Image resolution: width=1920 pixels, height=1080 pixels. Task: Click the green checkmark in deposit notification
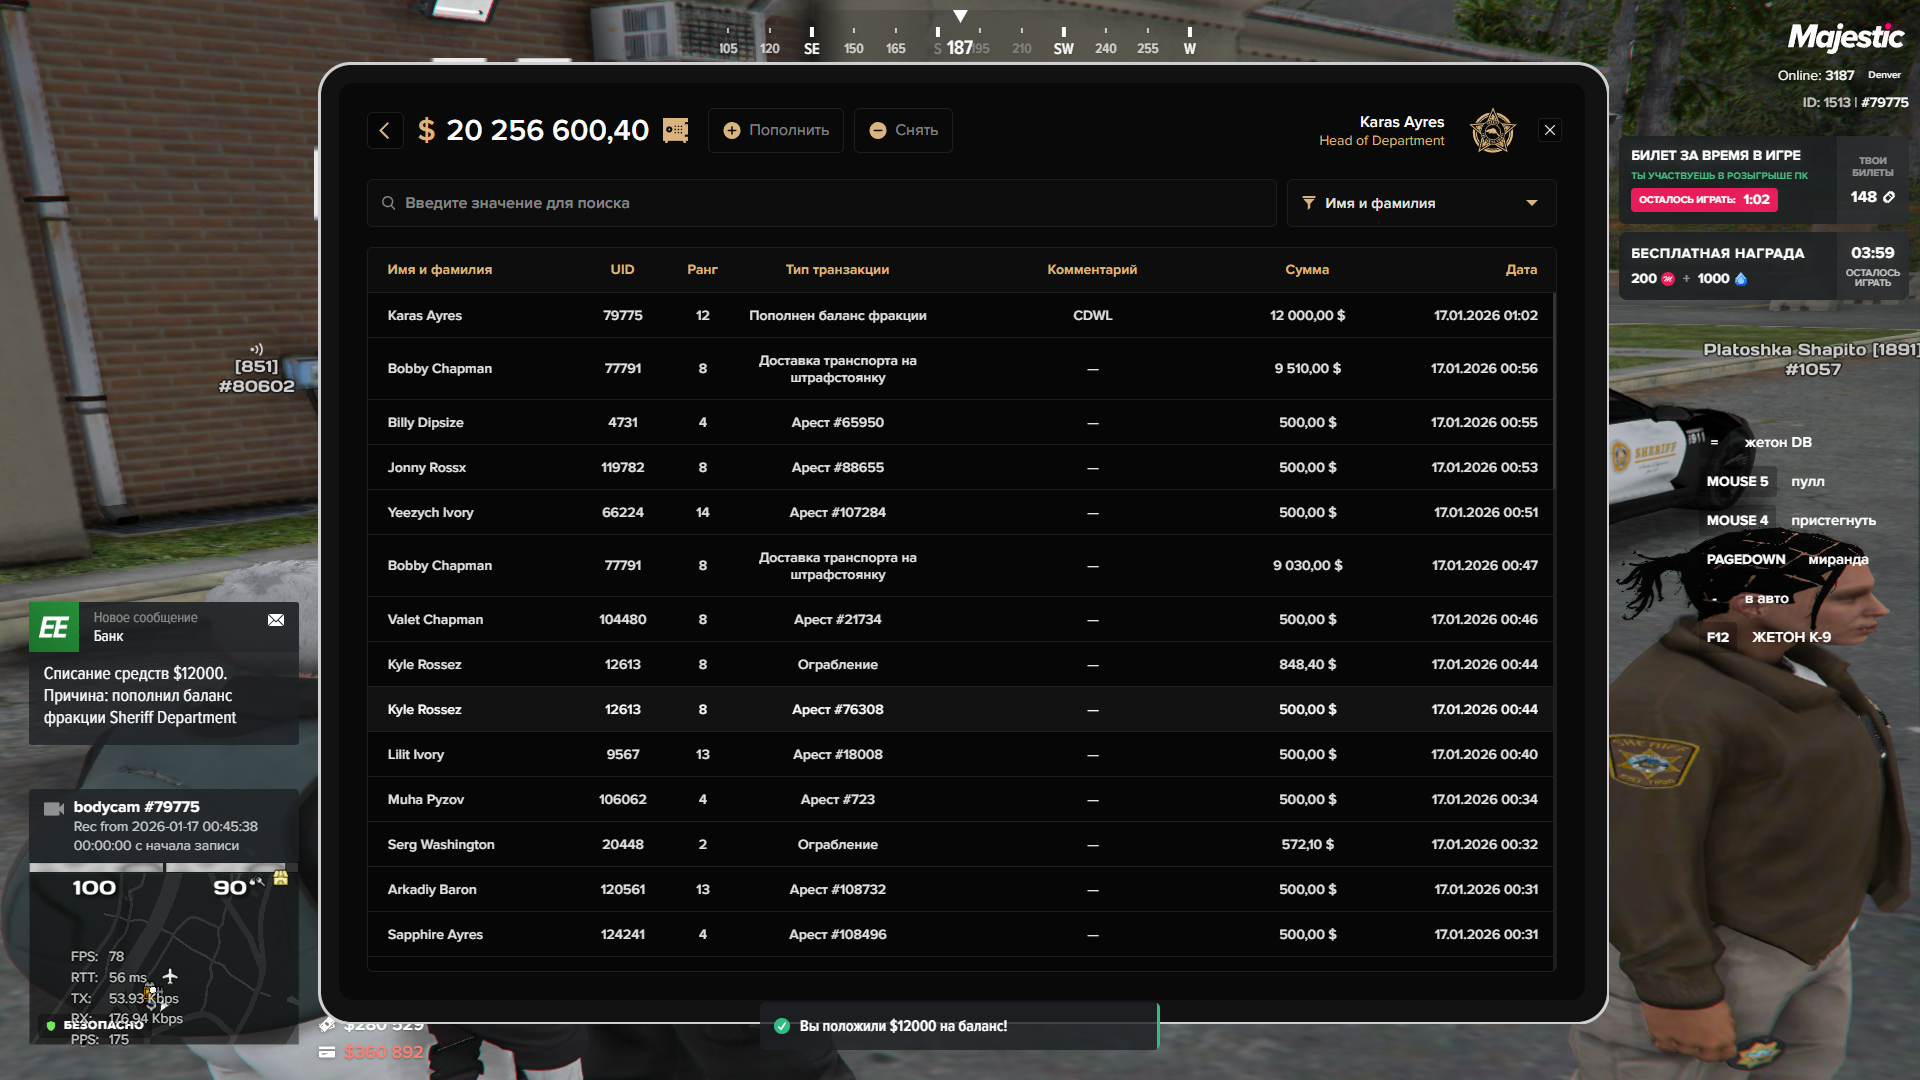tap(782, 1026)
